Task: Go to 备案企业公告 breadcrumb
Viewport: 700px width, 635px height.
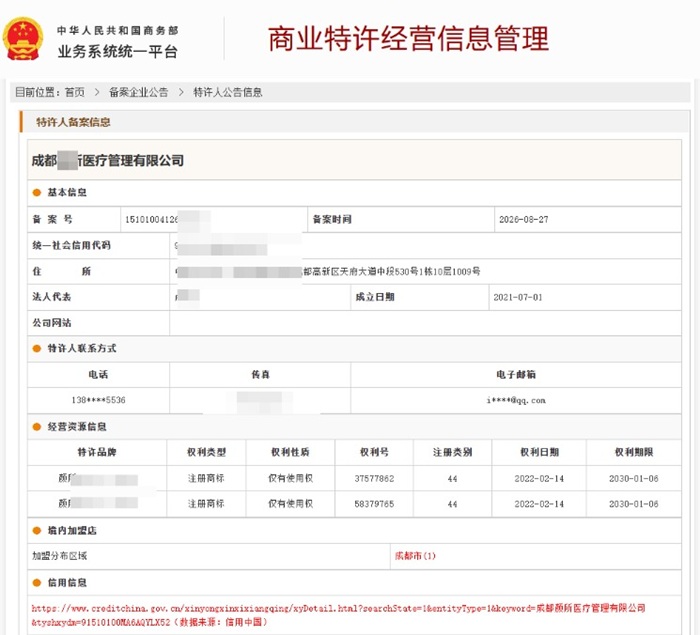Action: (x=139, y=92)
